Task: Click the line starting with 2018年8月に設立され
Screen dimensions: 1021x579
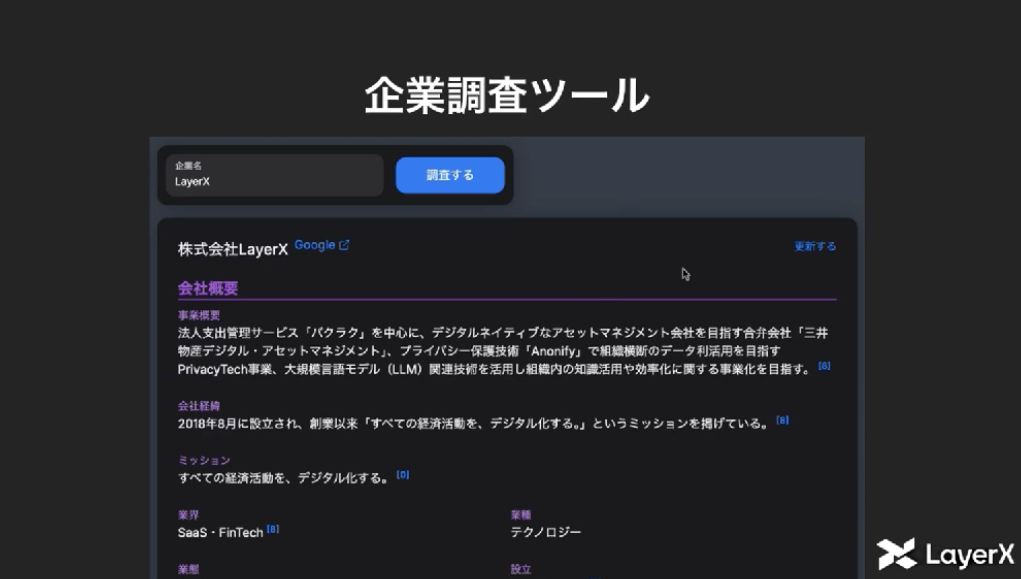Action: [473, 424]
